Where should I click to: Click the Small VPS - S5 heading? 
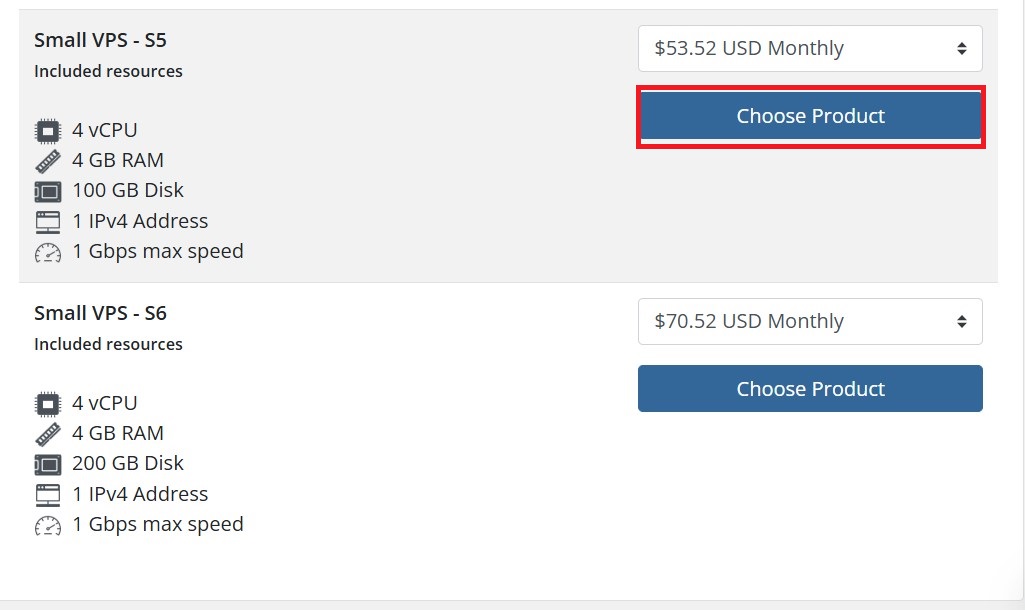[101, 41]
